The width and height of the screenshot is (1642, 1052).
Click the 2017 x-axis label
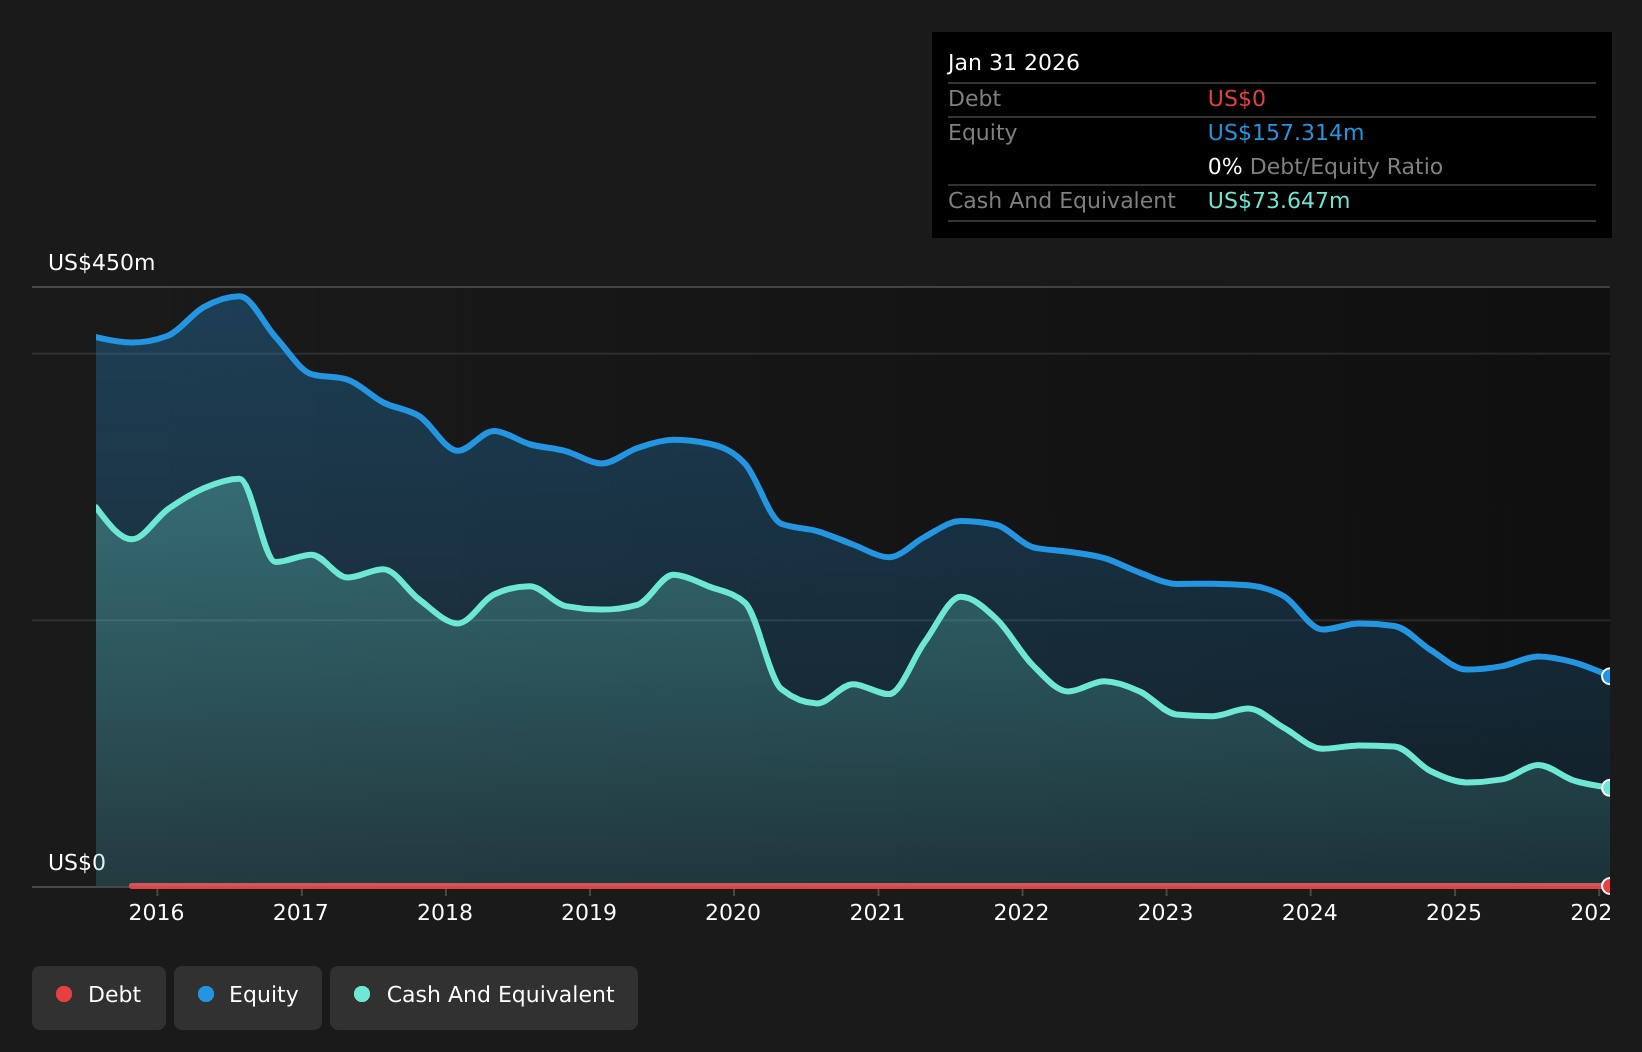pos(301,913)
